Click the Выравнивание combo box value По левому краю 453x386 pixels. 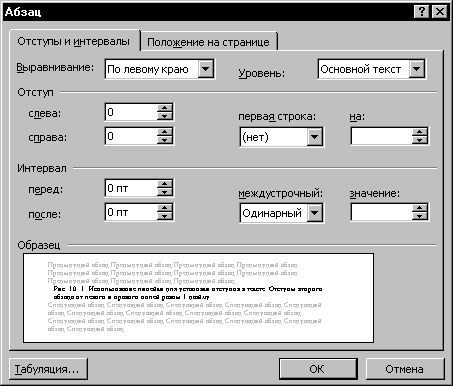tap(152, 69)
